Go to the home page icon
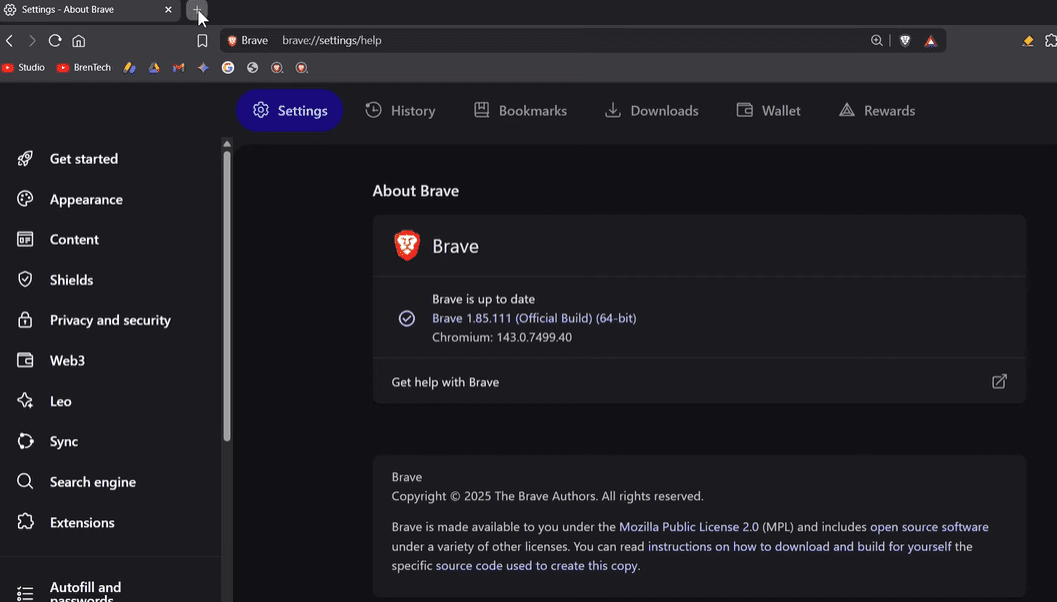 point(79,41)
